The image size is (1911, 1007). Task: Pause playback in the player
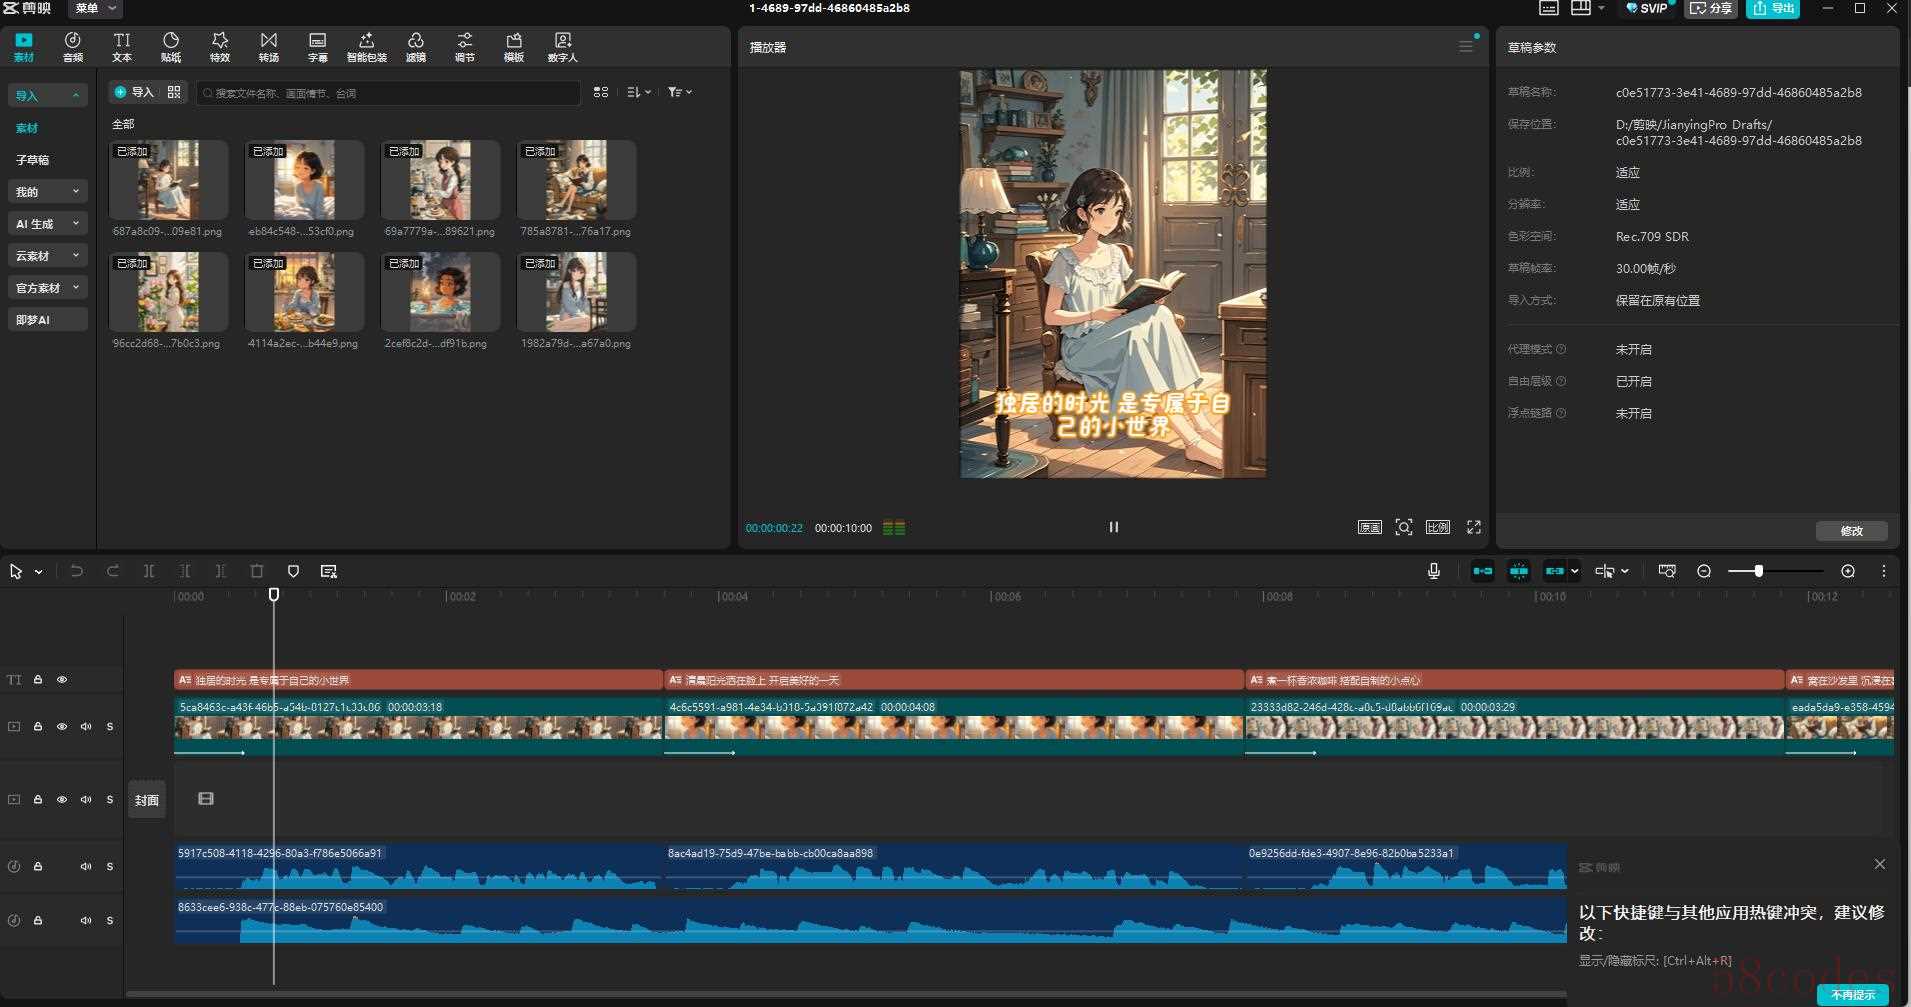1113,527
